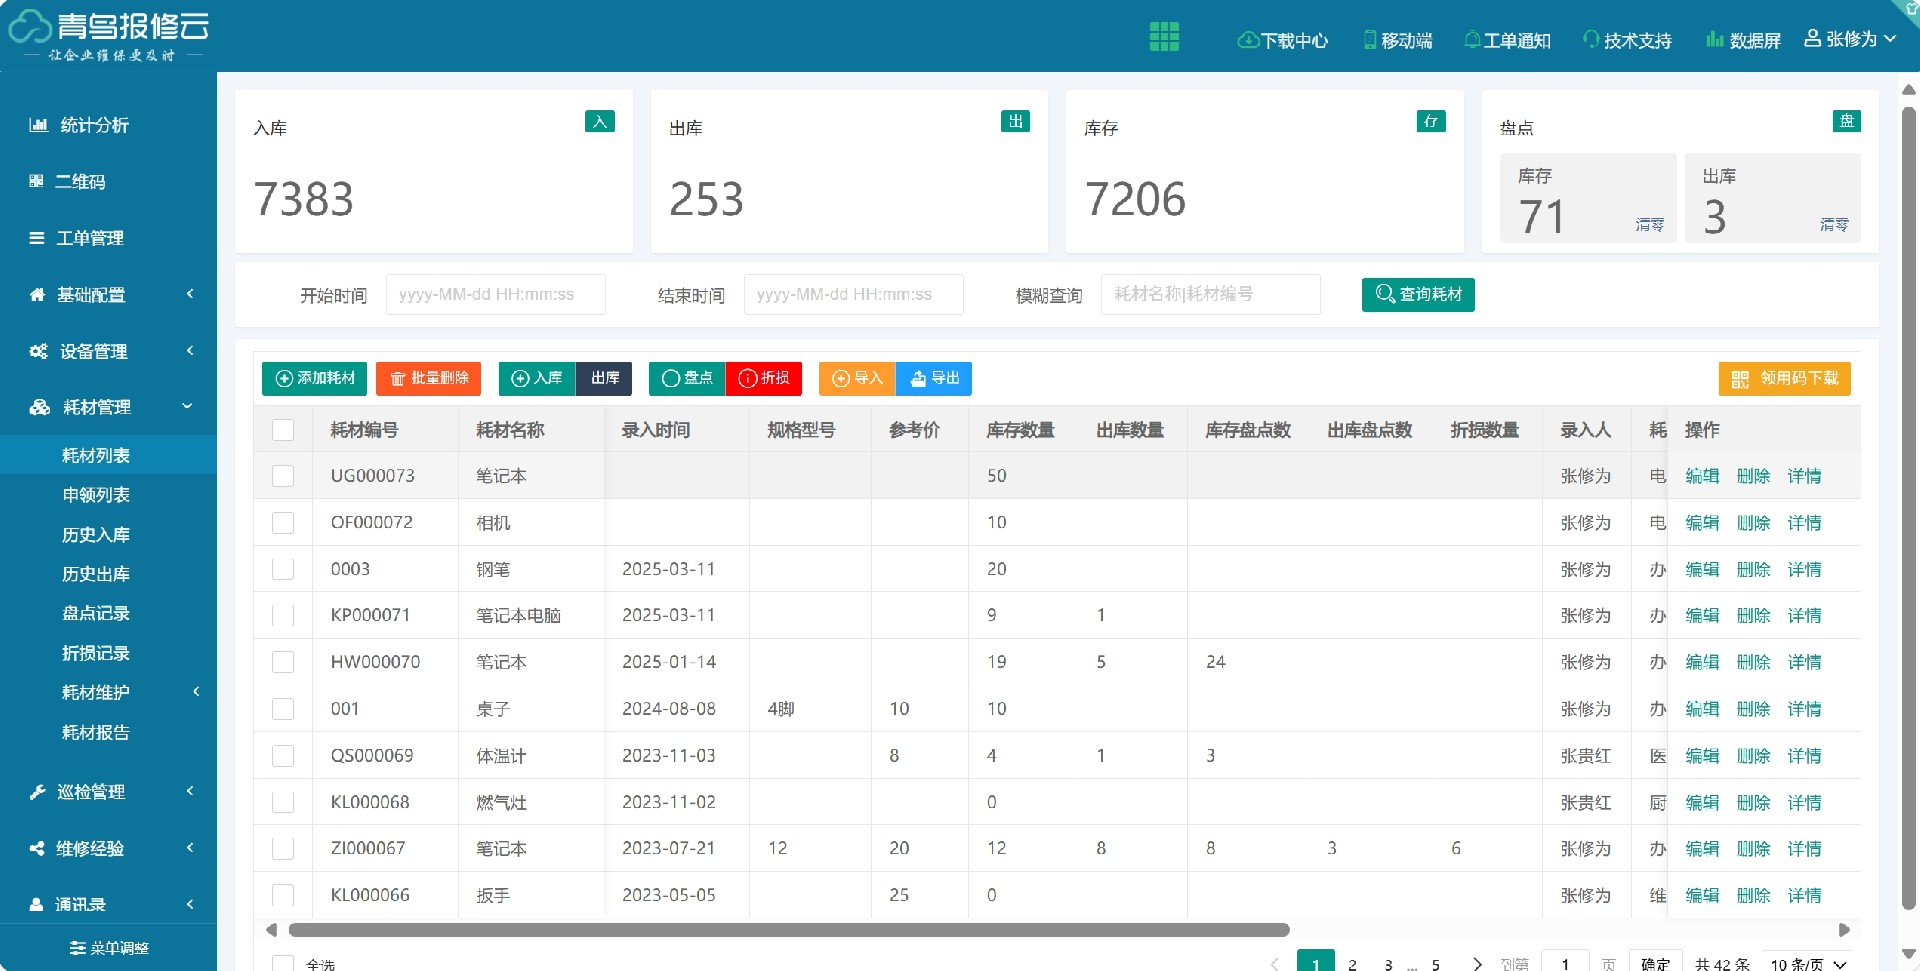Open the 张修为 user account dropdown
The image size is (1920, 971).
tap(1851, 39)
